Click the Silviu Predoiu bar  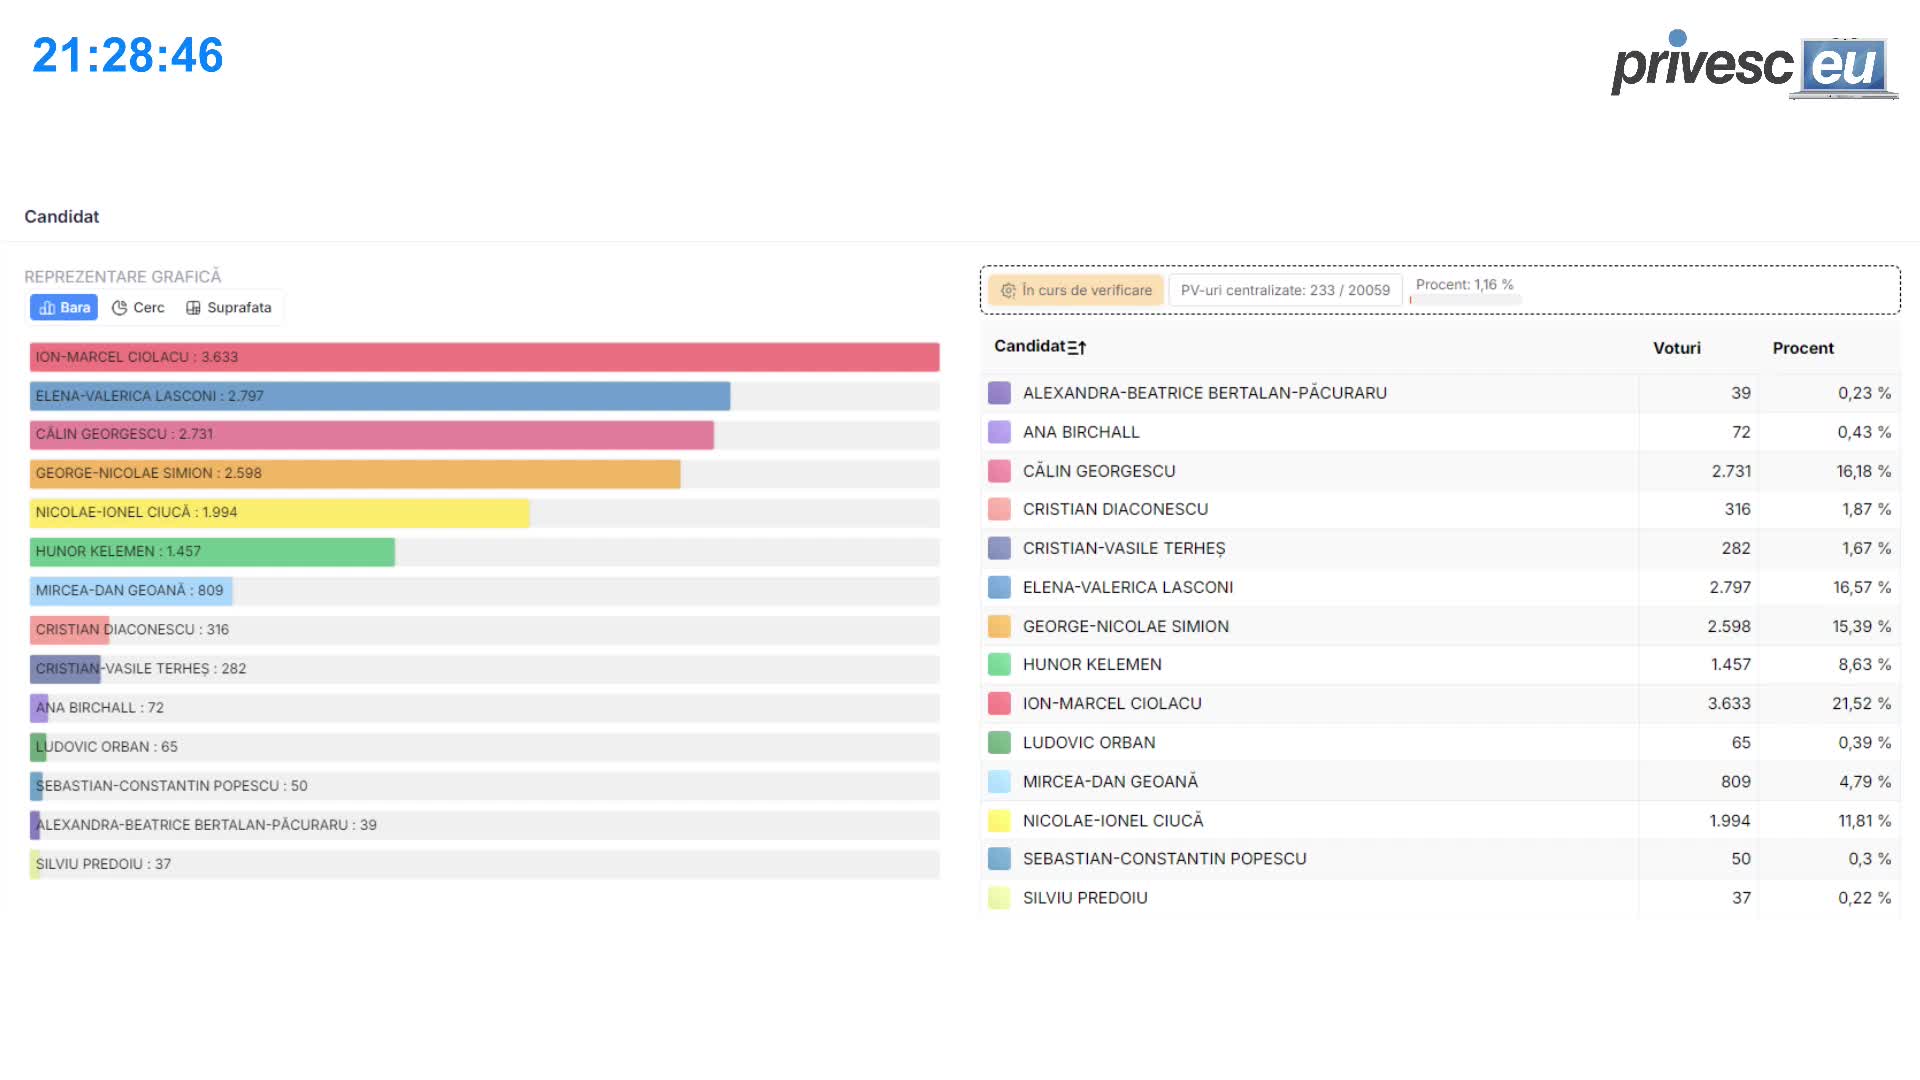coord(35,864)
